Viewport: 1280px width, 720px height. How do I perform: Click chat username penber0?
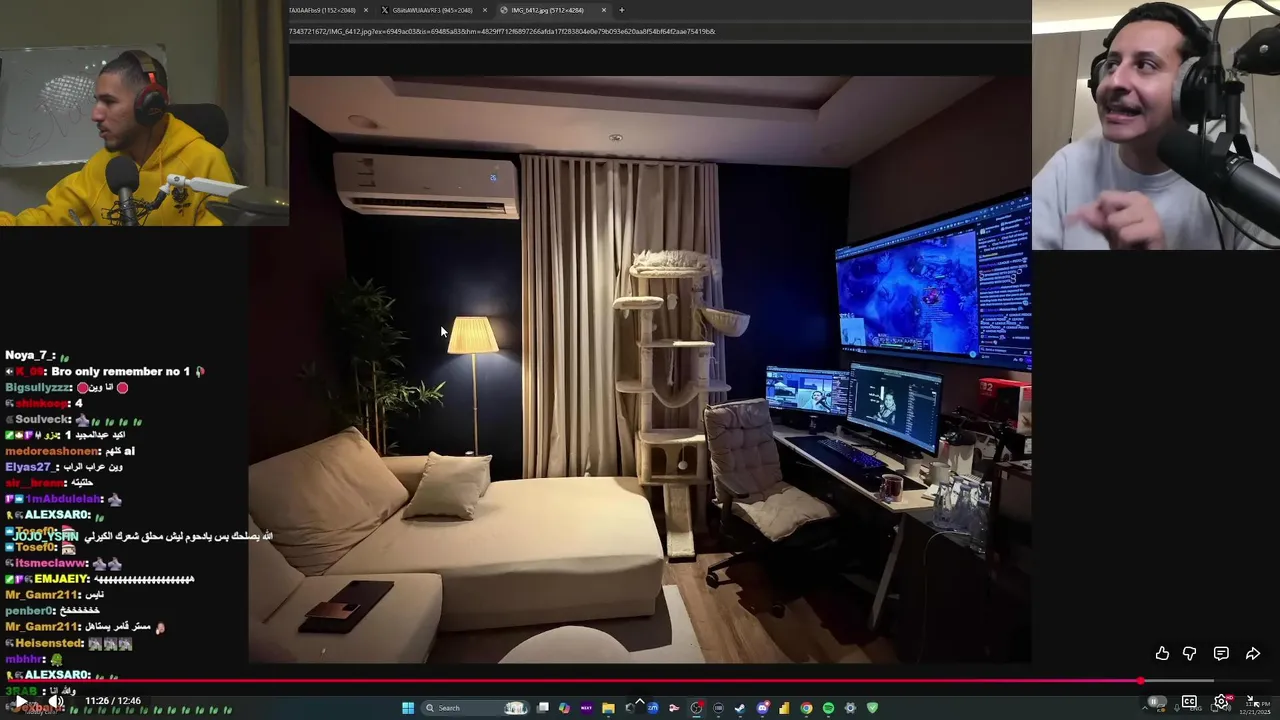pyautogui.click(x=28, y=610)
